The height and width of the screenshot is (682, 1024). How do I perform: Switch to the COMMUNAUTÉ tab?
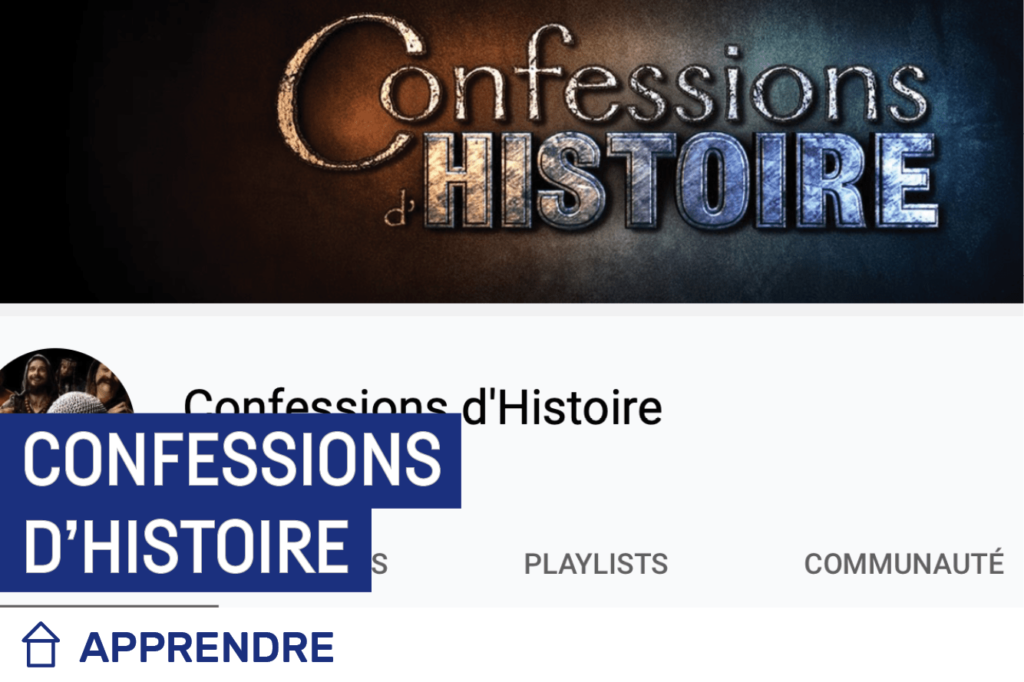[903, 563]
